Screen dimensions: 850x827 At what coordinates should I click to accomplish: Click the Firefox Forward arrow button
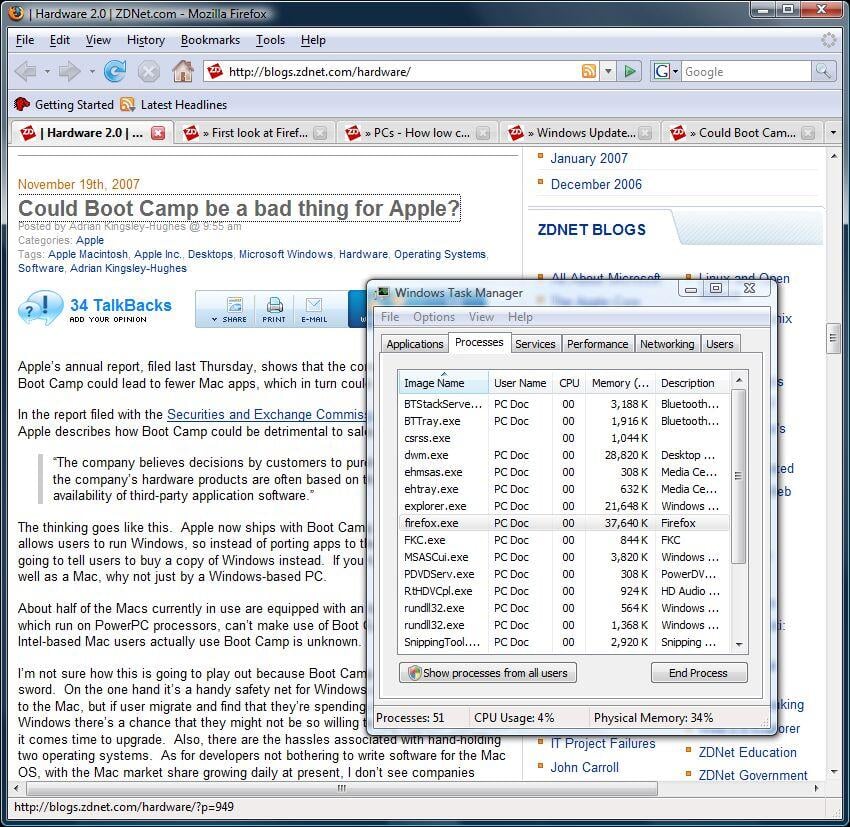(69, 72)
